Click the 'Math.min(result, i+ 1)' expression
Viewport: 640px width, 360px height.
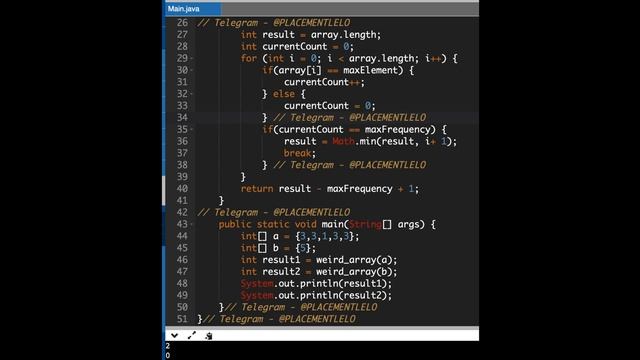pos(392,141)
